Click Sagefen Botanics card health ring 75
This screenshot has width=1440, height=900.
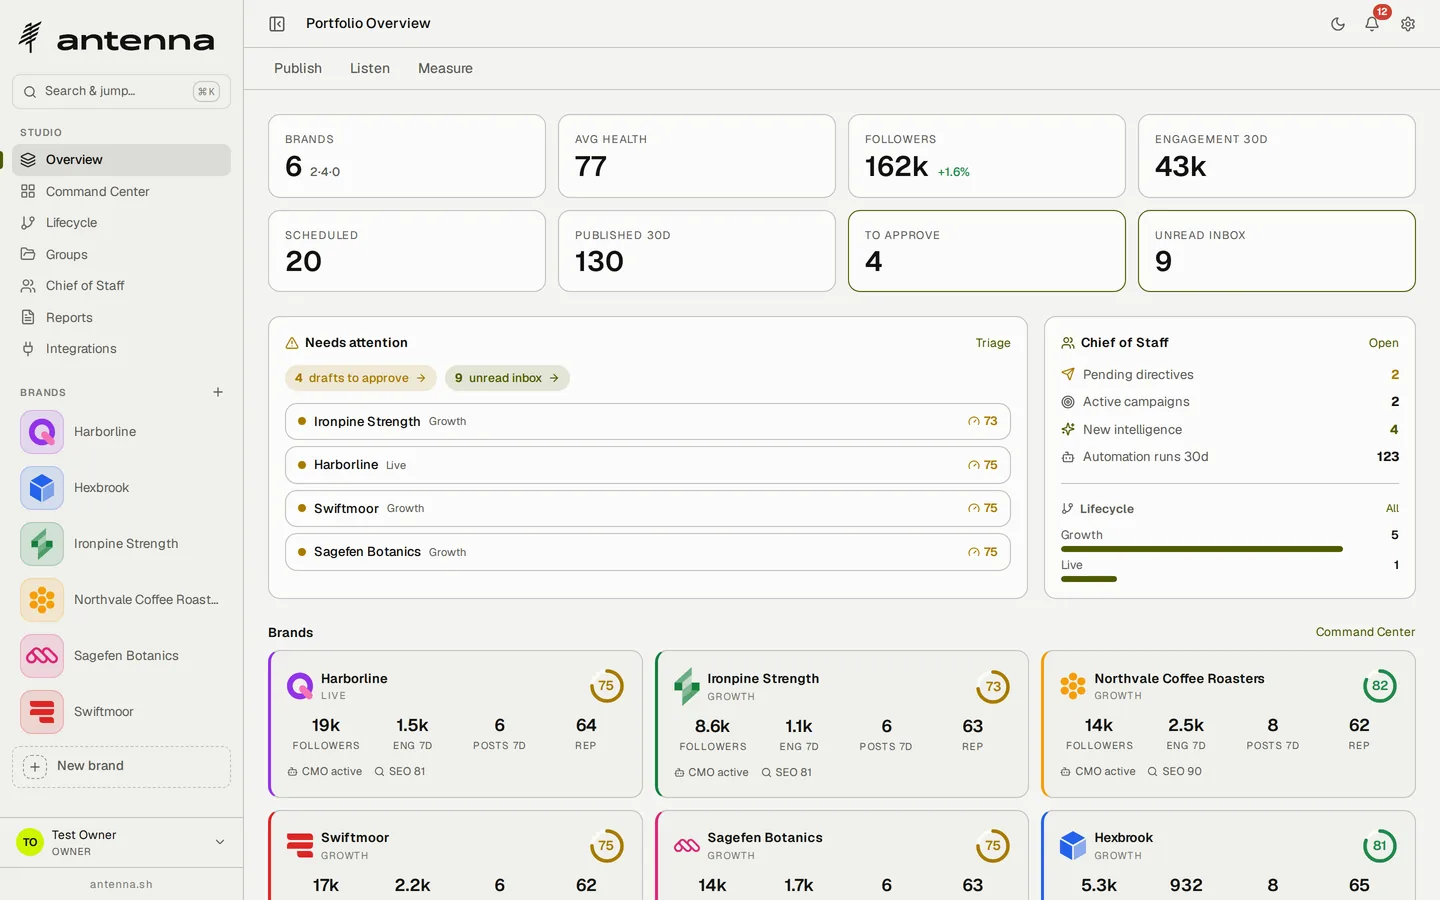click(x=993, y=846)
